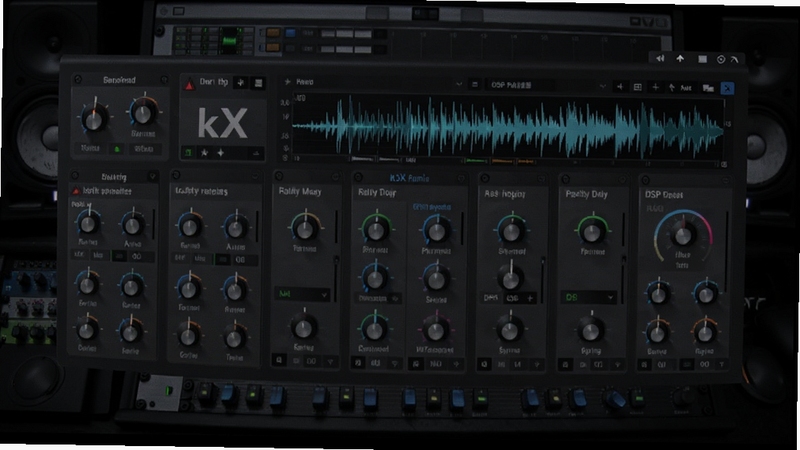Select the kDt segment in the Basitig panel
This screenshot has width=800, height=450.
point(79,254)
